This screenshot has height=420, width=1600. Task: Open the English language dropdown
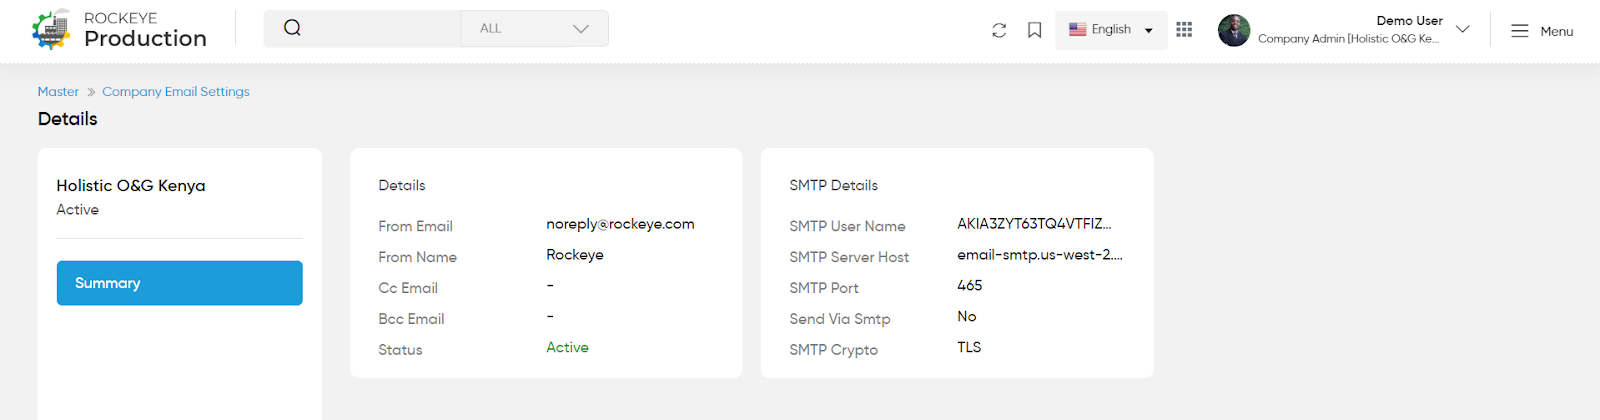pos(1111,30)
